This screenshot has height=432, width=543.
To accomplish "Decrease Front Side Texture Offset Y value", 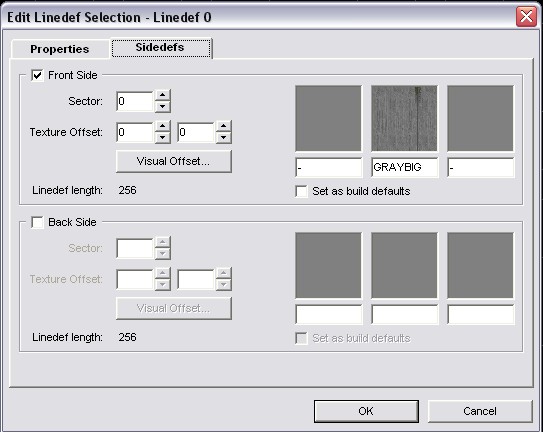I will pos(223,138).
